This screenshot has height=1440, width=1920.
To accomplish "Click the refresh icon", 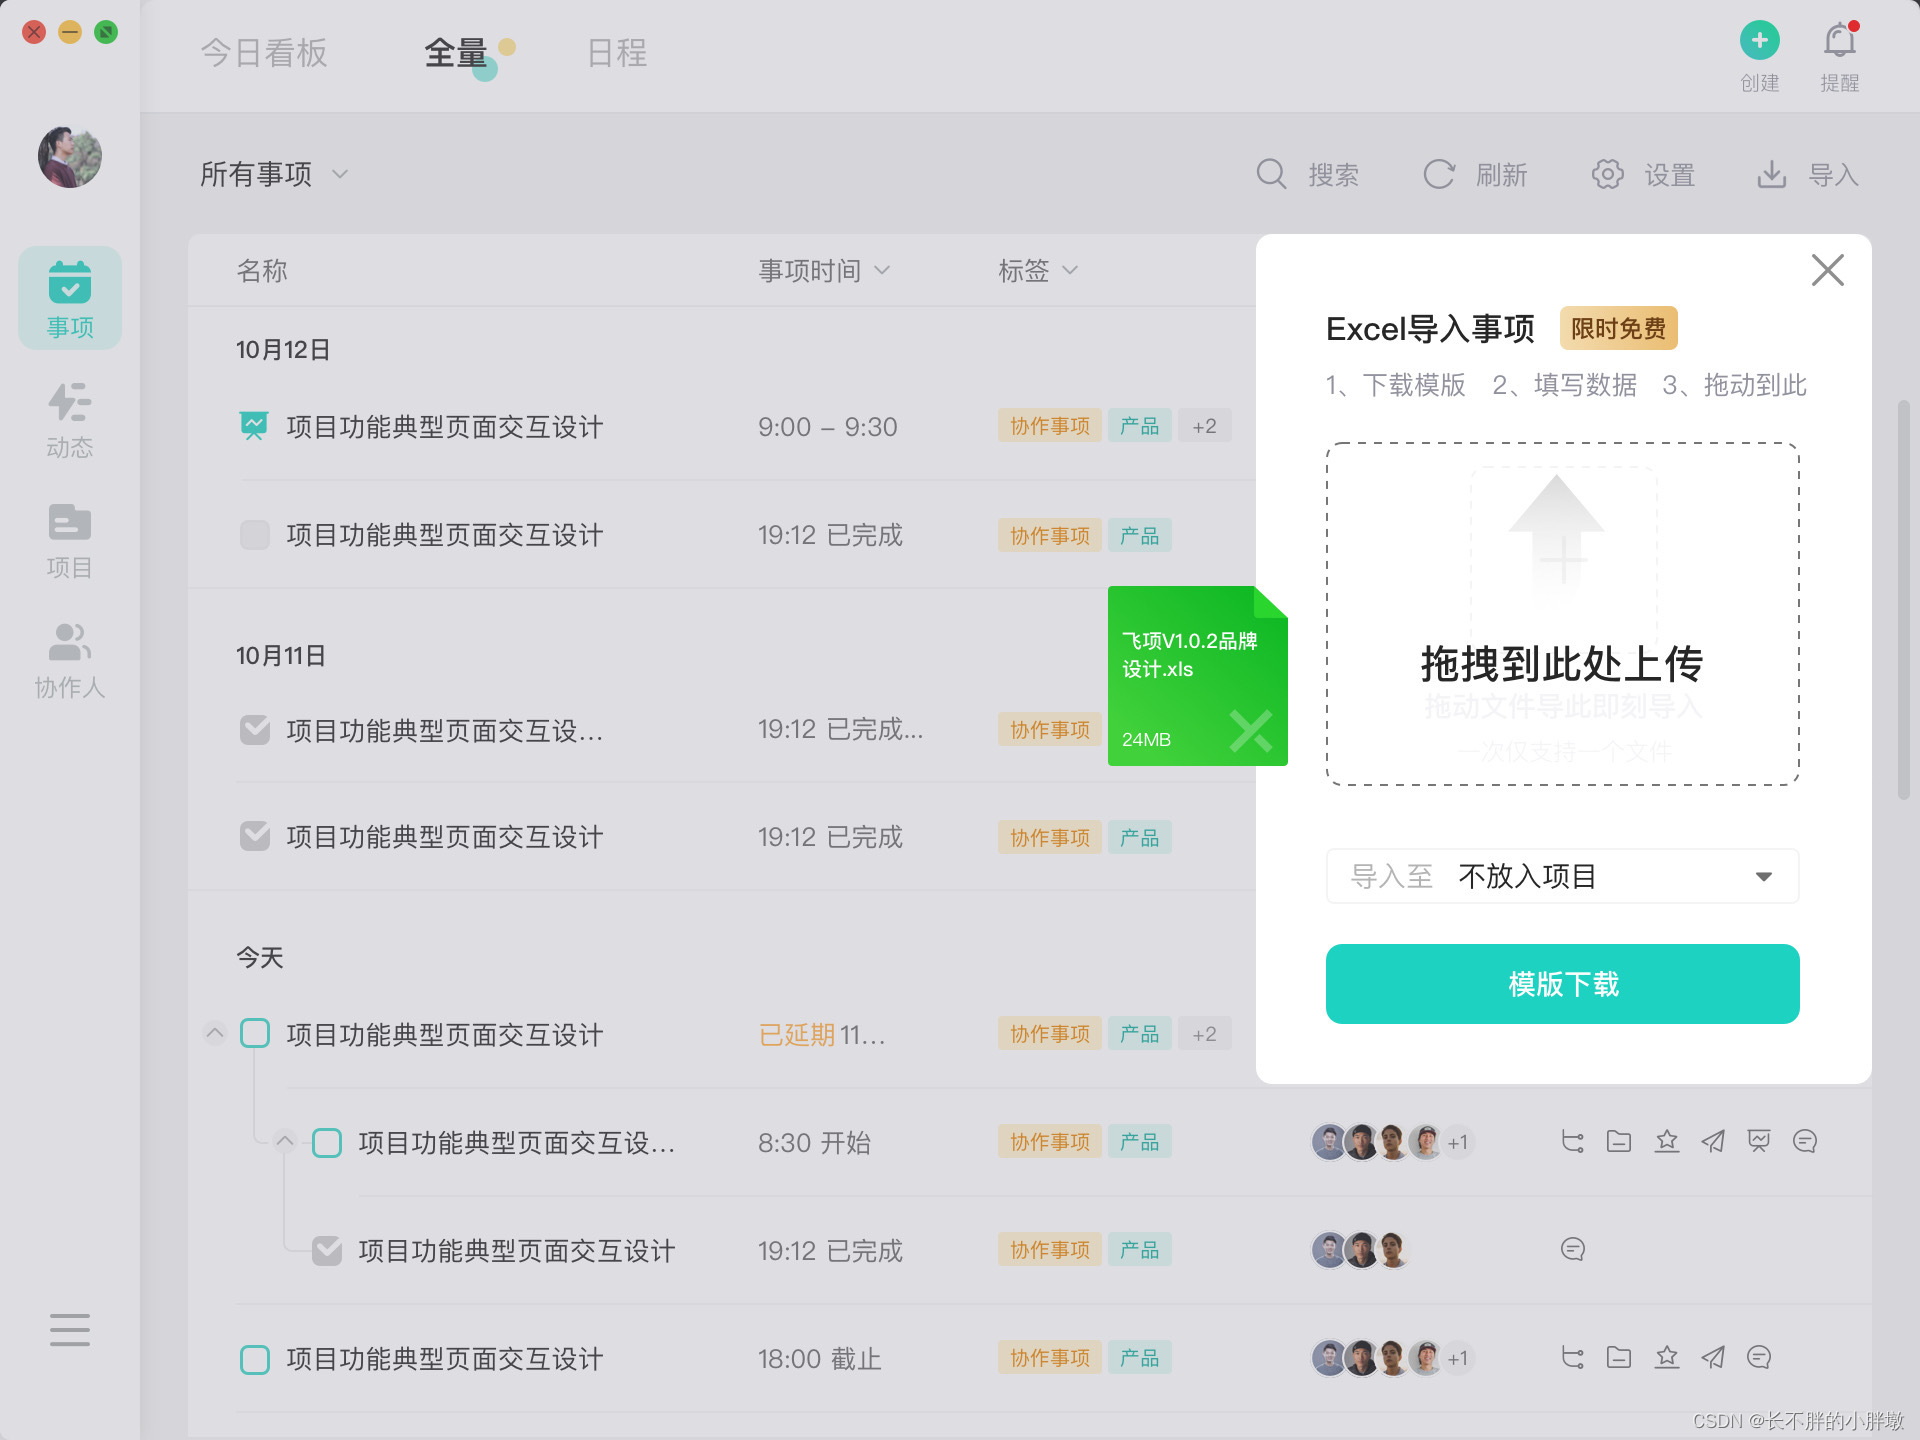I will pyautogui.click(x=1439, y=174).
